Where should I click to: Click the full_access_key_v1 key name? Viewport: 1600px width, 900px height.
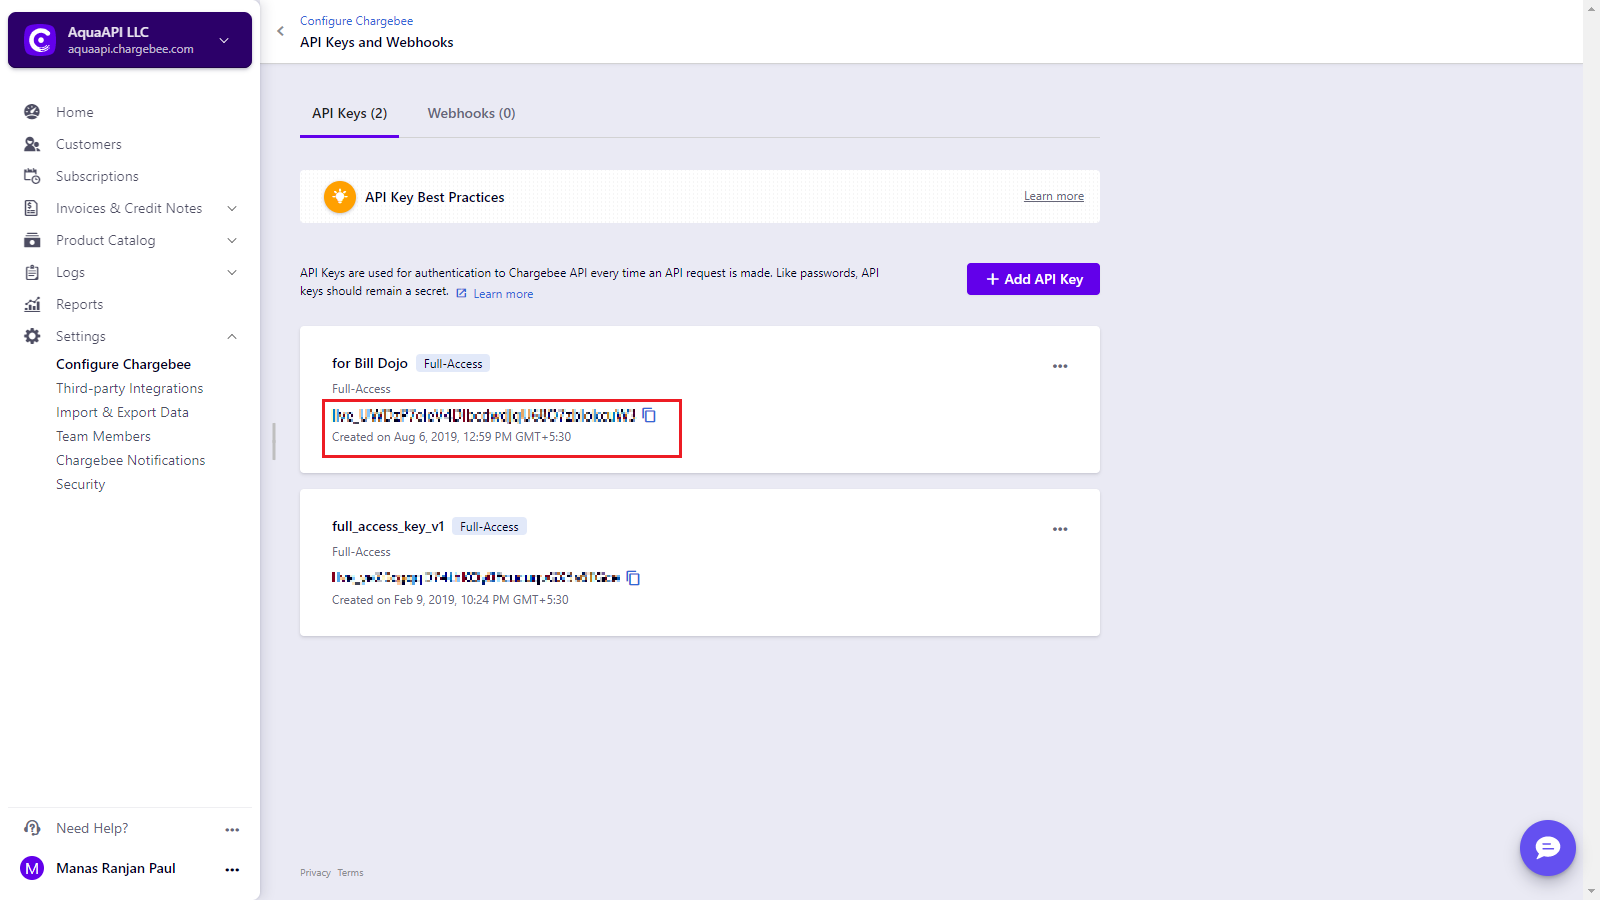[388, 526]
